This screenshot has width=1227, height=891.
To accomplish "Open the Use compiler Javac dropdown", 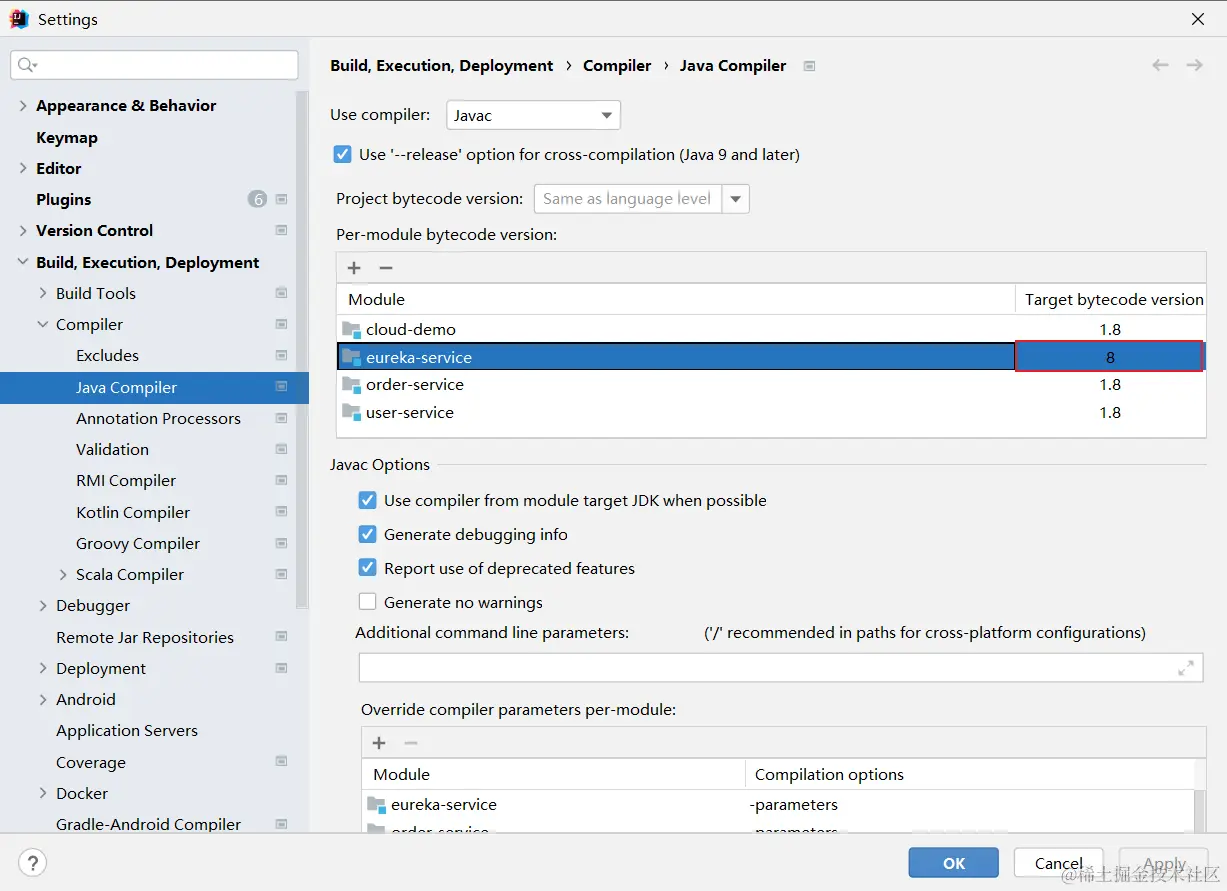I will (533, 115).
